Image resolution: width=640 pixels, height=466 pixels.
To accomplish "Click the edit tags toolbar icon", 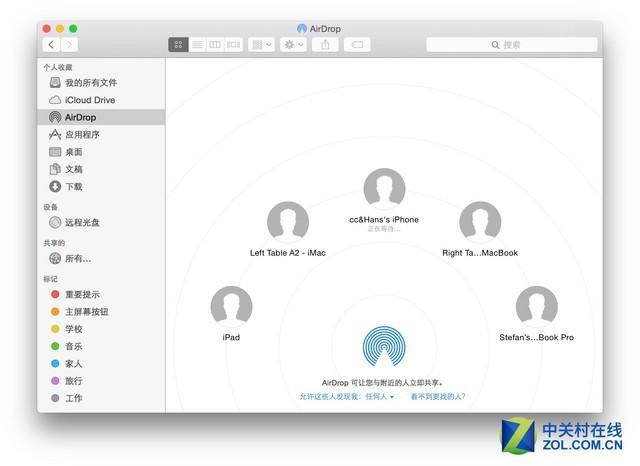I will pos(357,45).
